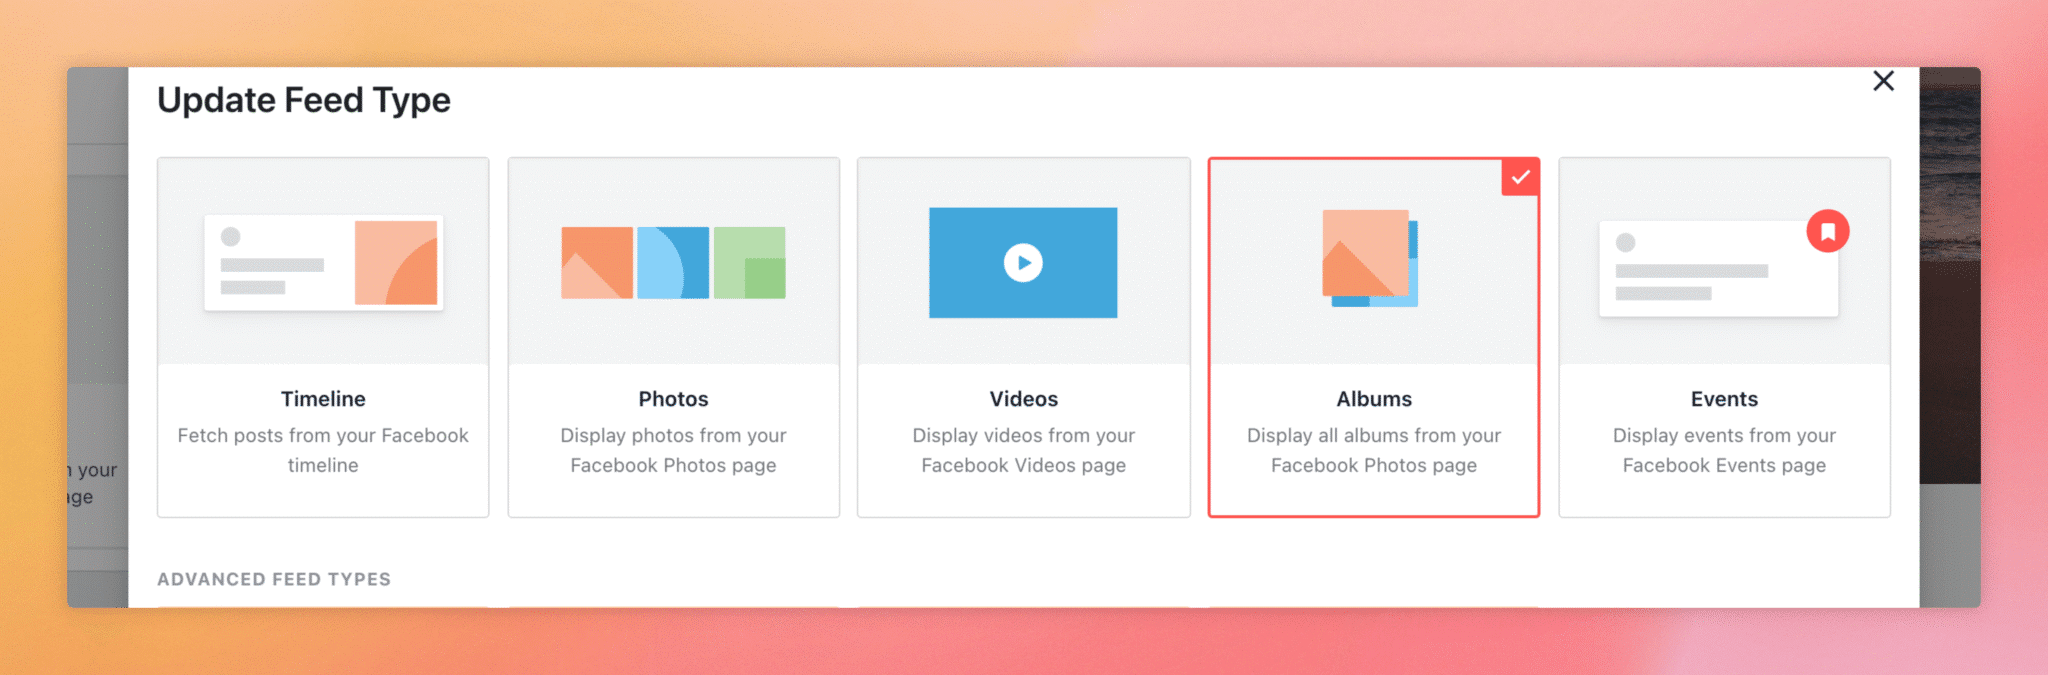This screenshot has height=675, width=2048.
Task: Click the red bookmark badge on Events
Action: pyautogui.click(x=1827, y=231)
